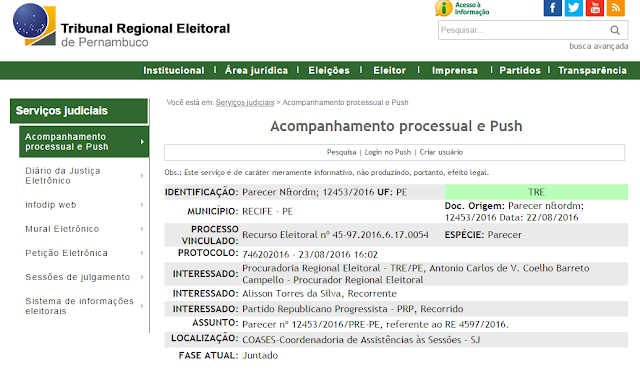Image resolution: width=640 pixels, height=371 pixels.
Task: Expand arrow next to Petição Eletrônica
Action: (142, 253)
